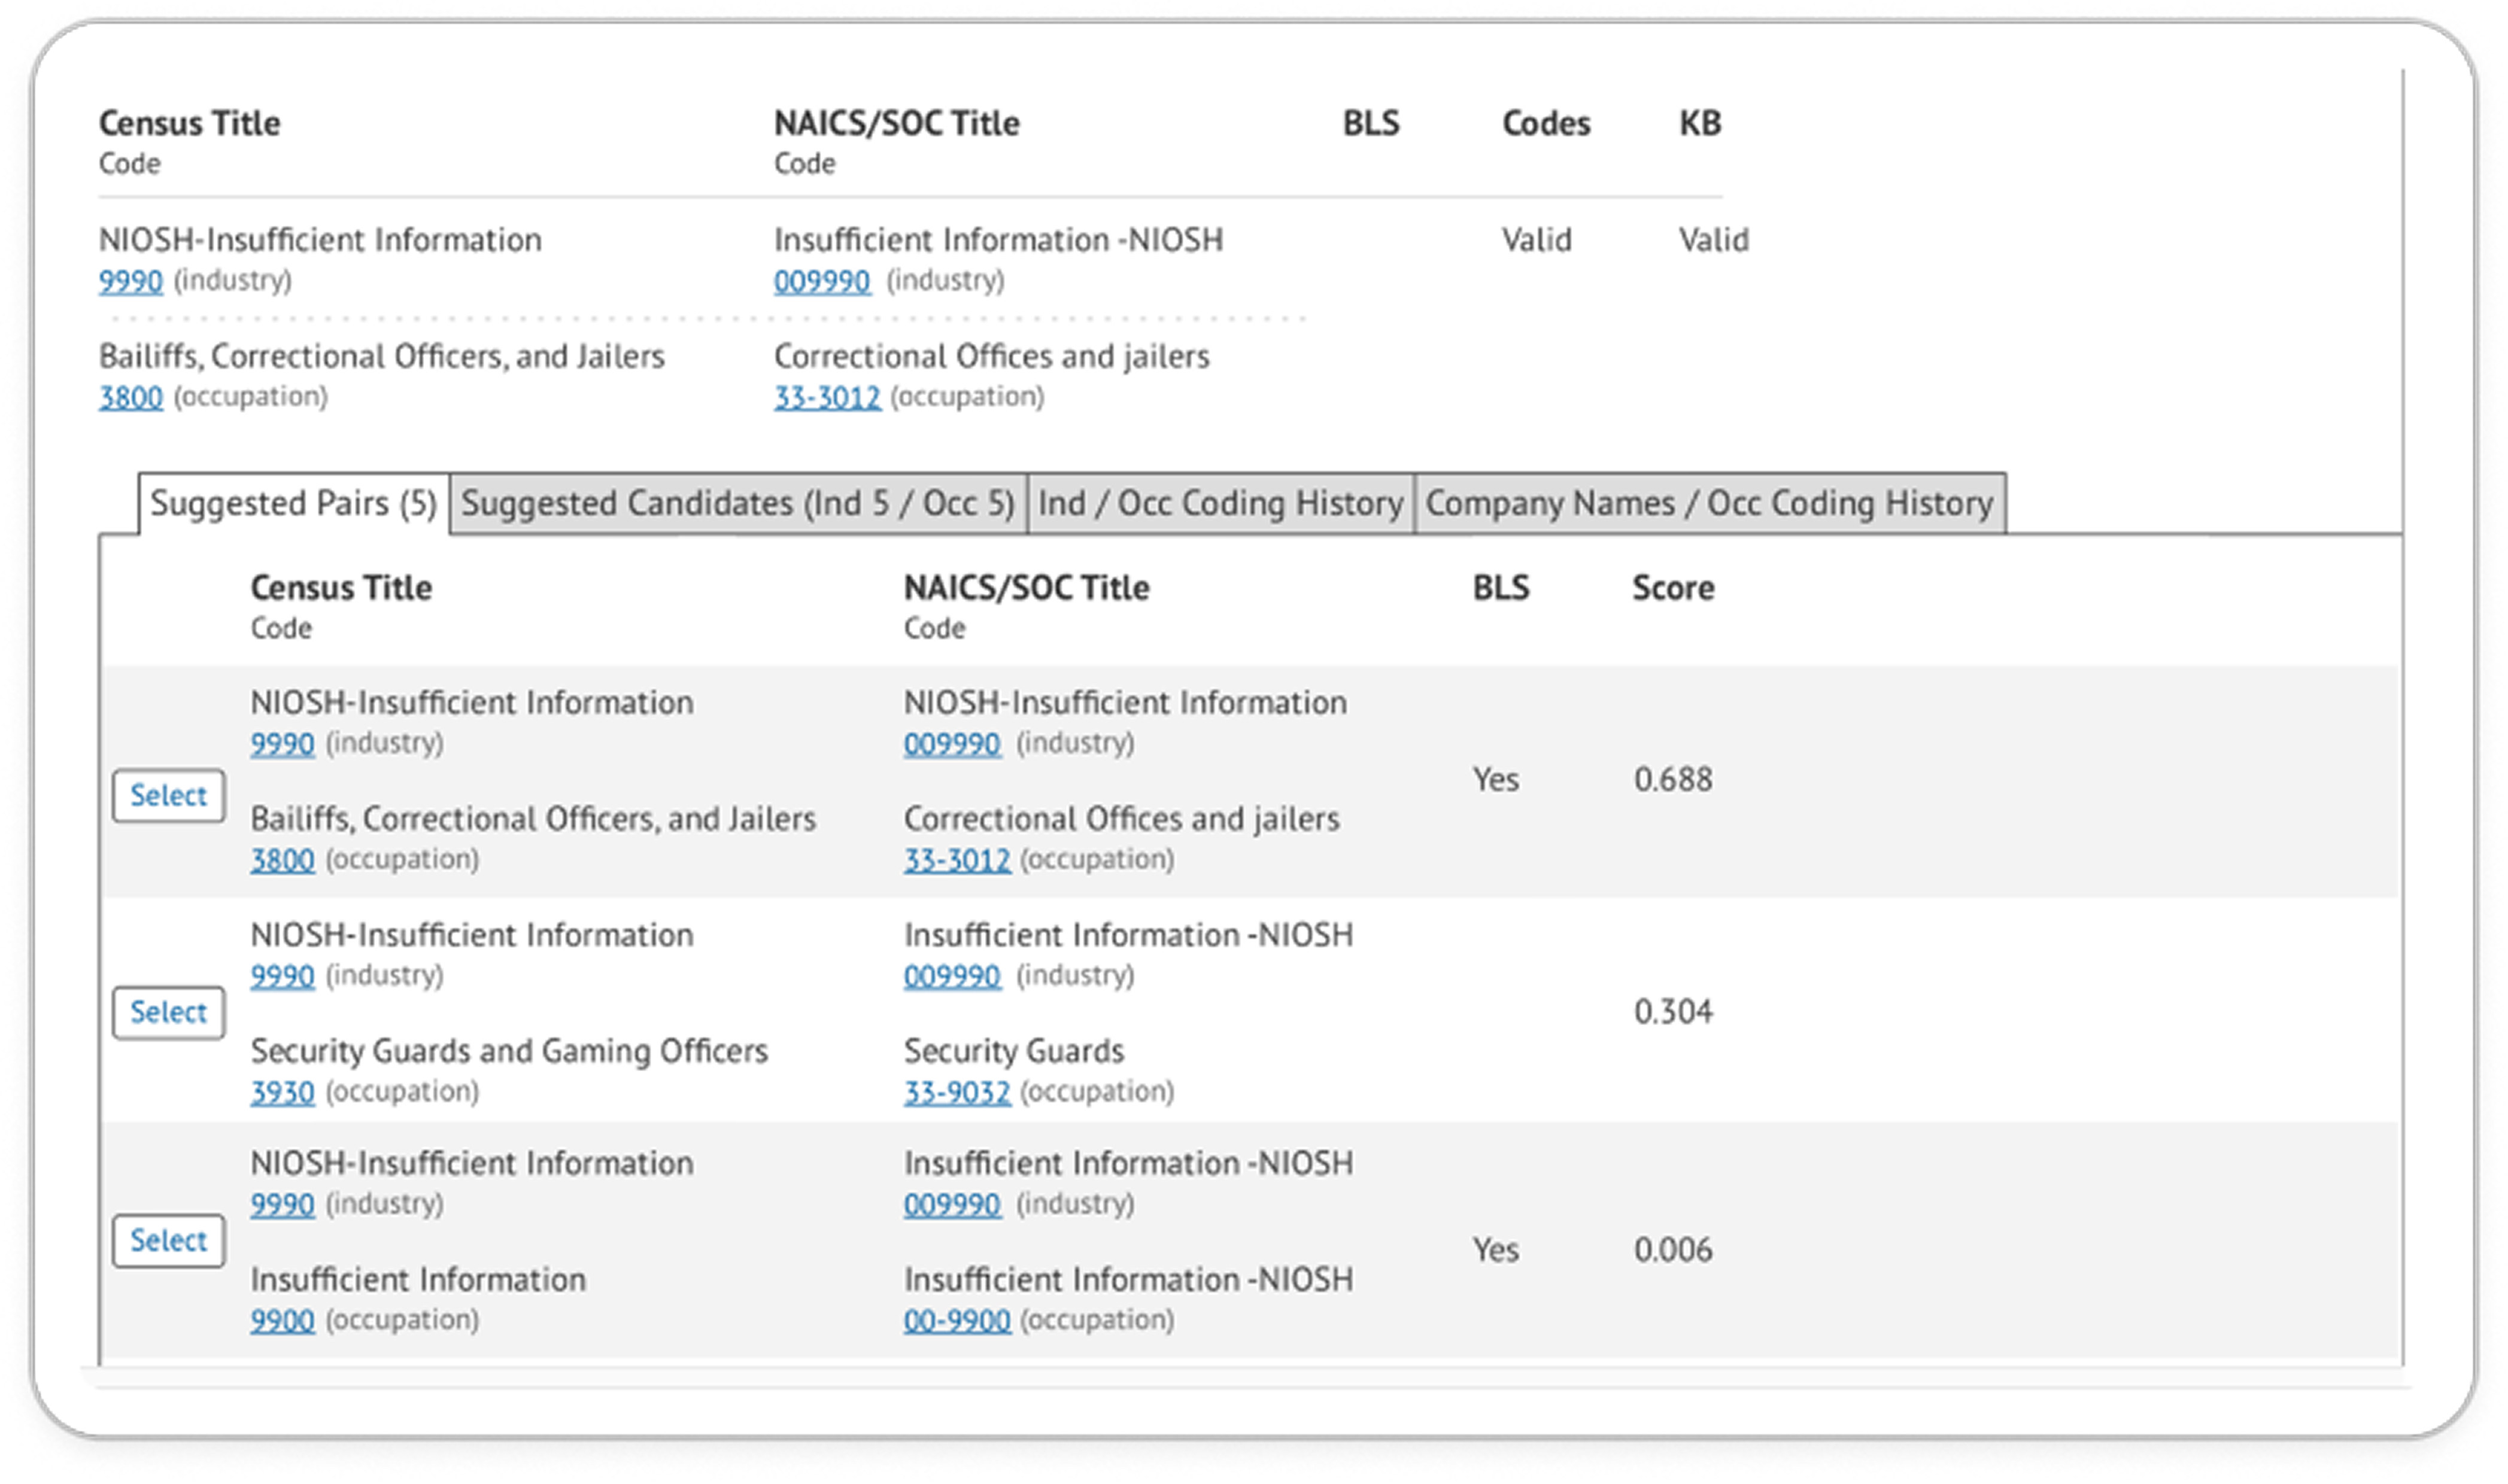Image resolution: width=2508 pixels, height=1484 pixels.
Task: Open SOC code 33-9032 for Security Guards
Action: pyautogui.click(x=957, y=1092)
